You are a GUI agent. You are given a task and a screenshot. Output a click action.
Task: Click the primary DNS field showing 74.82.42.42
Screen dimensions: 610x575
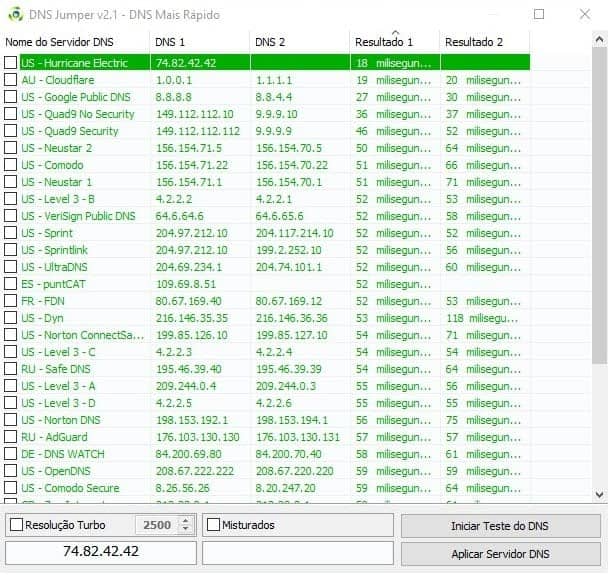101,552
